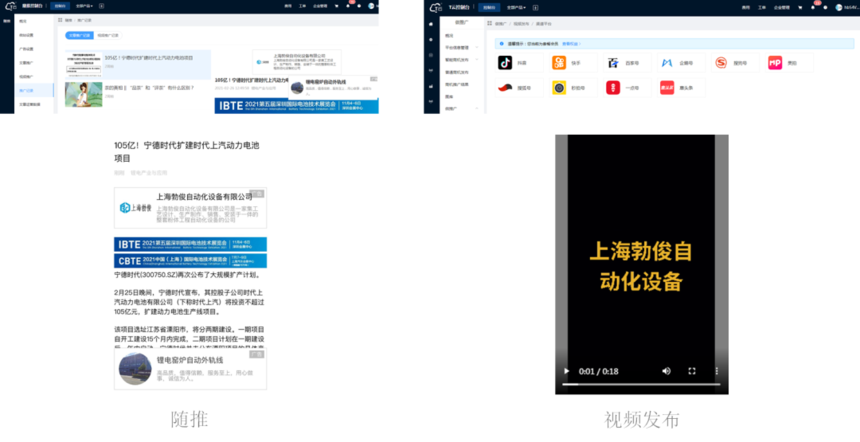860x442 pixels.
Task: Choose the Baijiahao platform icon
Action: pos(613,63)
